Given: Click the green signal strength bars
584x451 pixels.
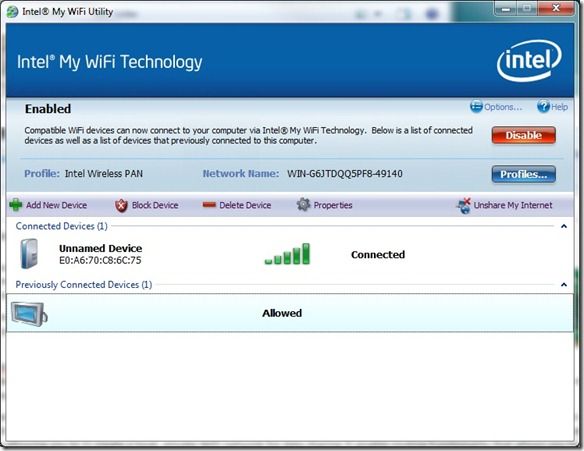Looking at the screenshot, I should pyautogui.click(x=287, y=254).
